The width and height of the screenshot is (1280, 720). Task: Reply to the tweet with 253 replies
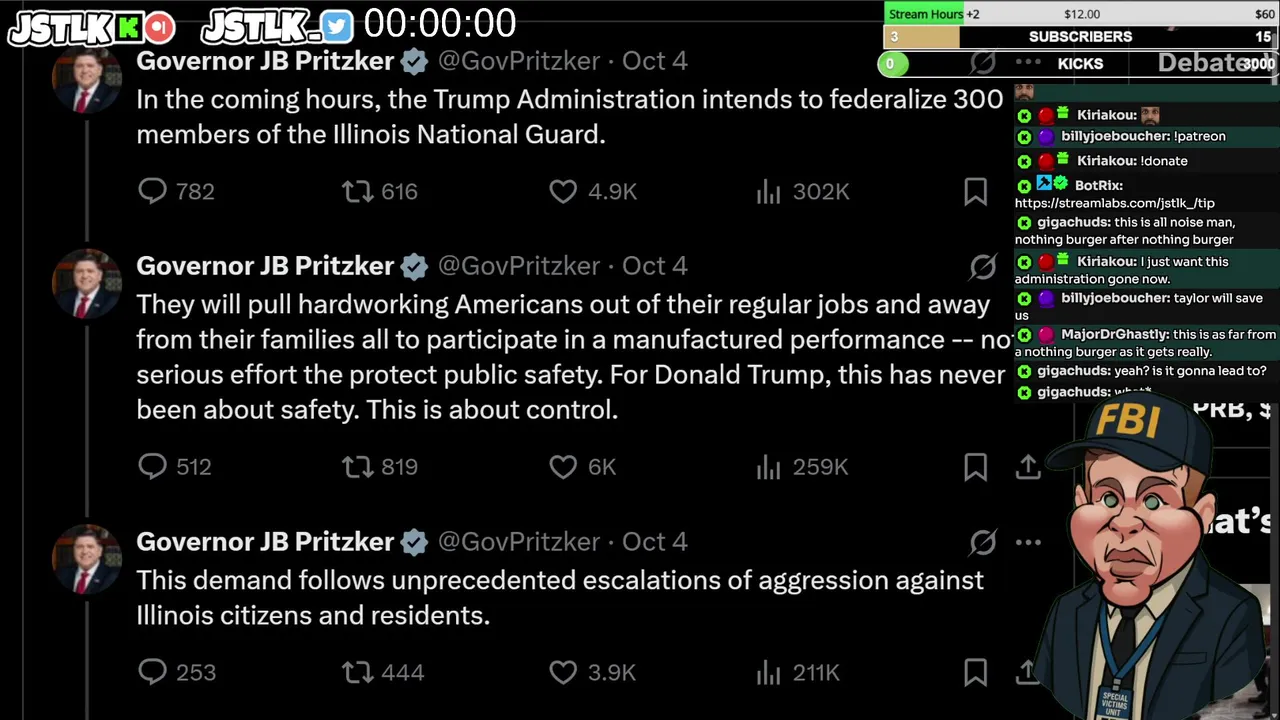pyautogui.click(x=153, y=672)
